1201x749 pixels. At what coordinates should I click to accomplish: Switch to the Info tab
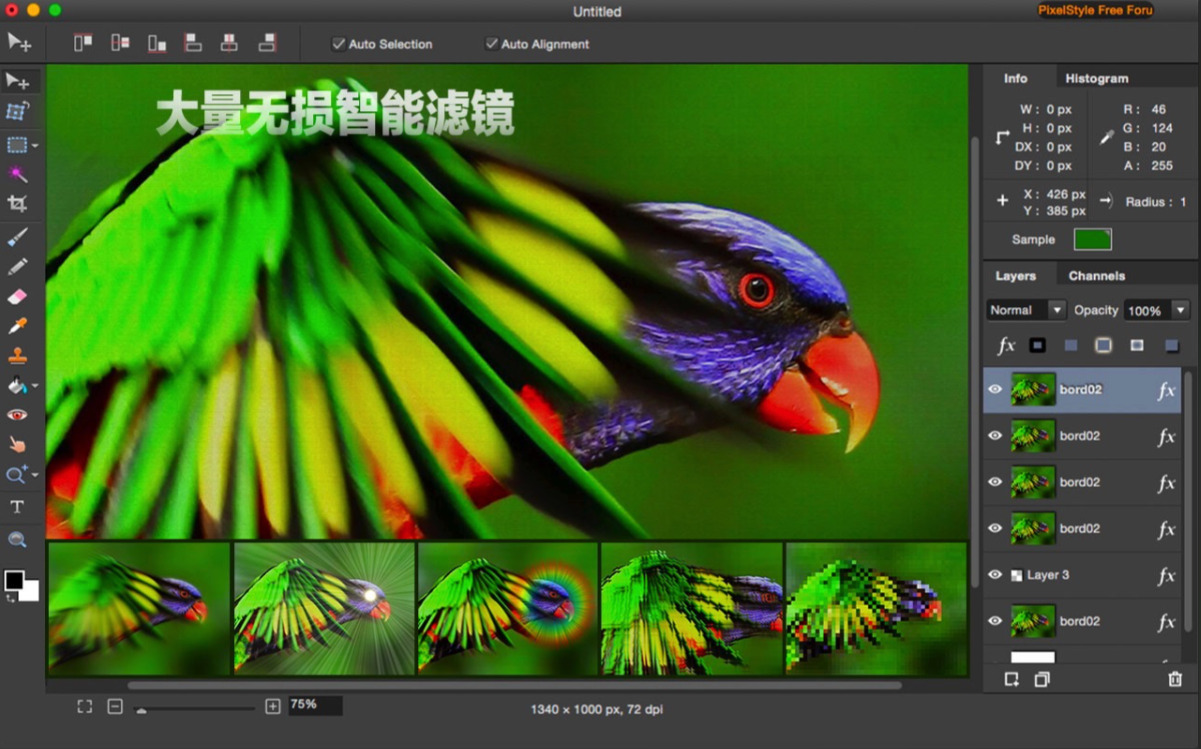[1016, 78]
